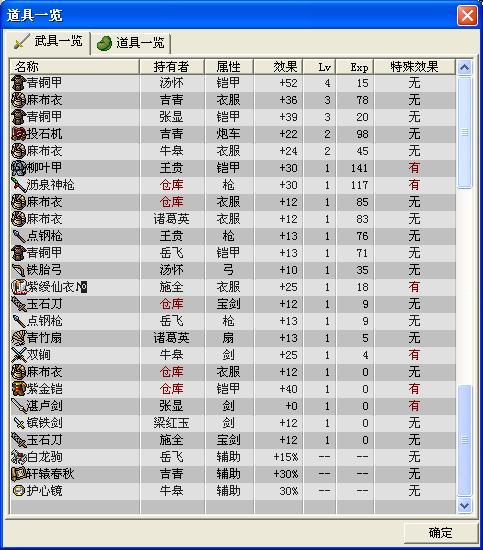
Task: Click the 沥泉神枪 spear icon
Action: pyautogui.click(x=19, y=185)
